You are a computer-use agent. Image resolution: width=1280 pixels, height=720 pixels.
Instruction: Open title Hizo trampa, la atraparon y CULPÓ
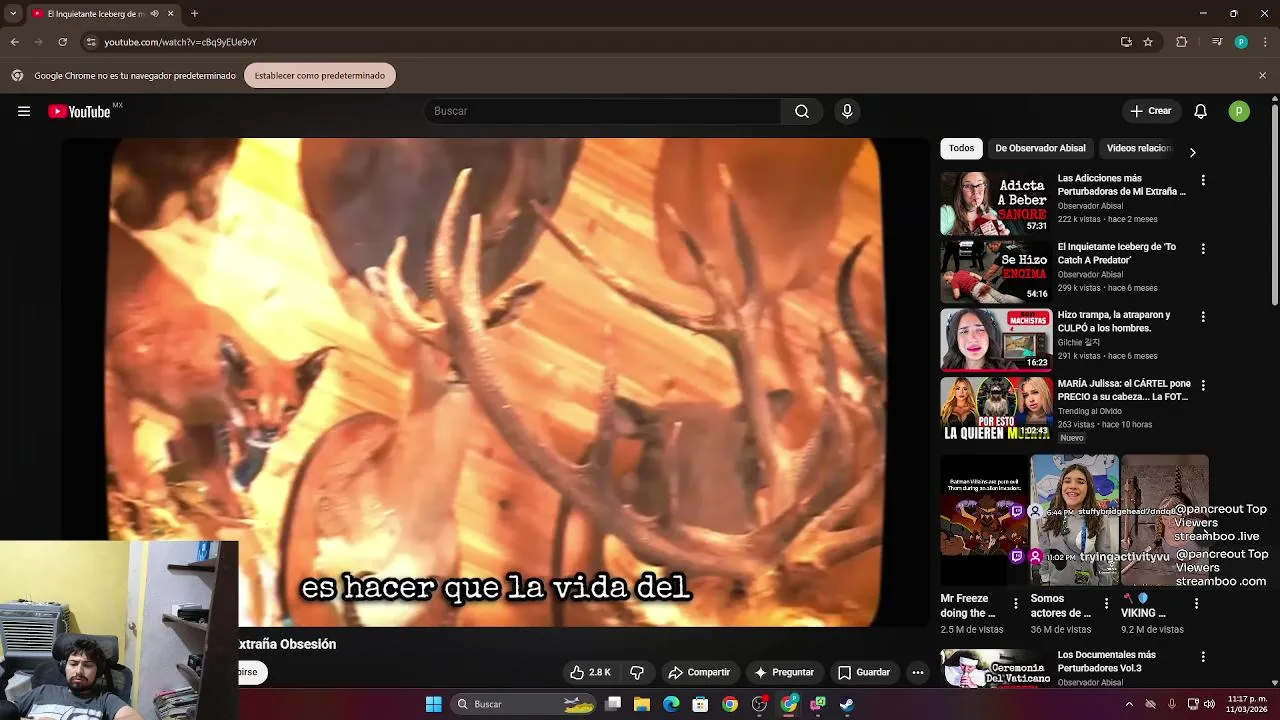click(x=1114, y=321)
